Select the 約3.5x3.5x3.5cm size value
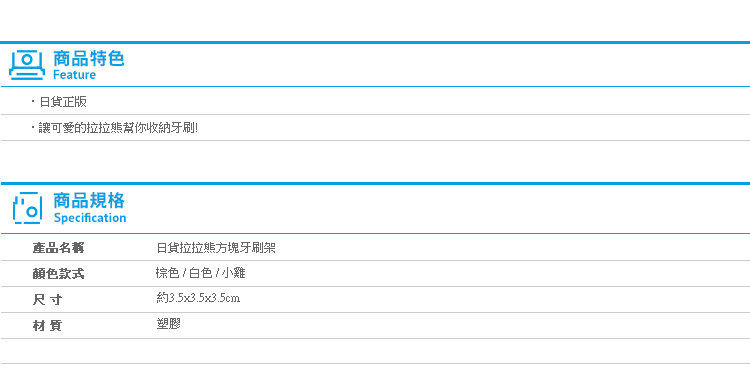Screen dimensions: 750x385 click(198, 298)
